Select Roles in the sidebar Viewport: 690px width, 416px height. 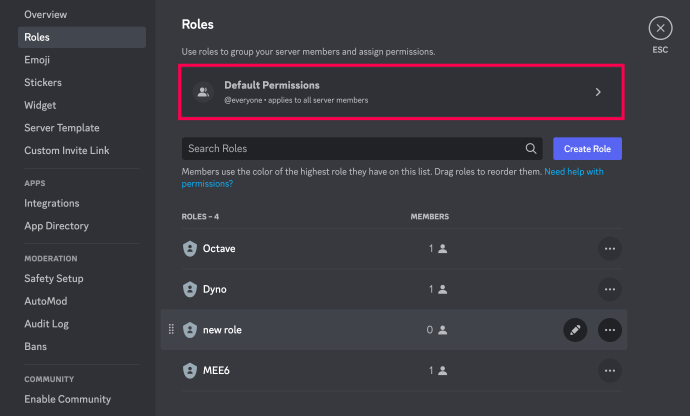(x=82, y=37)
